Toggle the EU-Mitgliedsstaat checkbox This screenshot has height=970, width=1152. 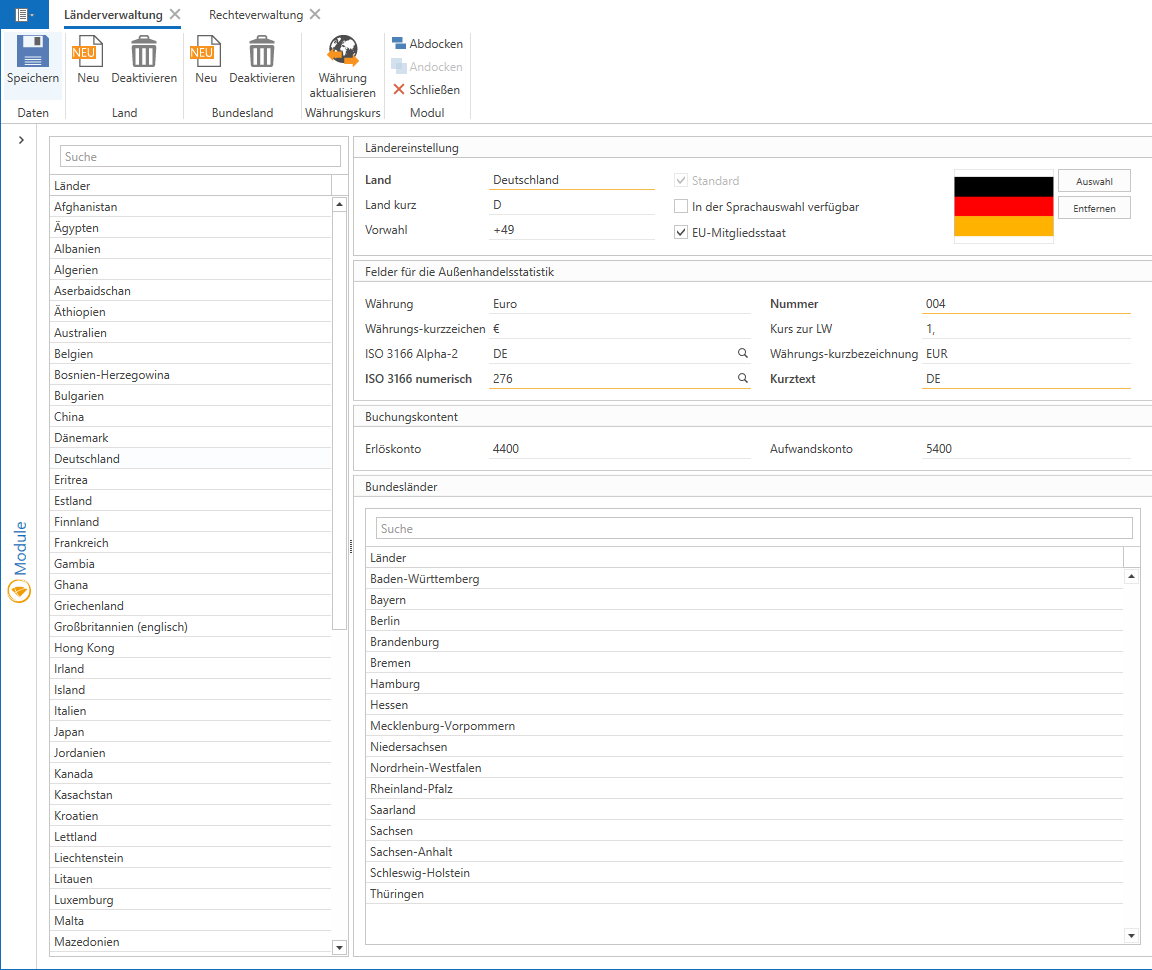(681, 233)
